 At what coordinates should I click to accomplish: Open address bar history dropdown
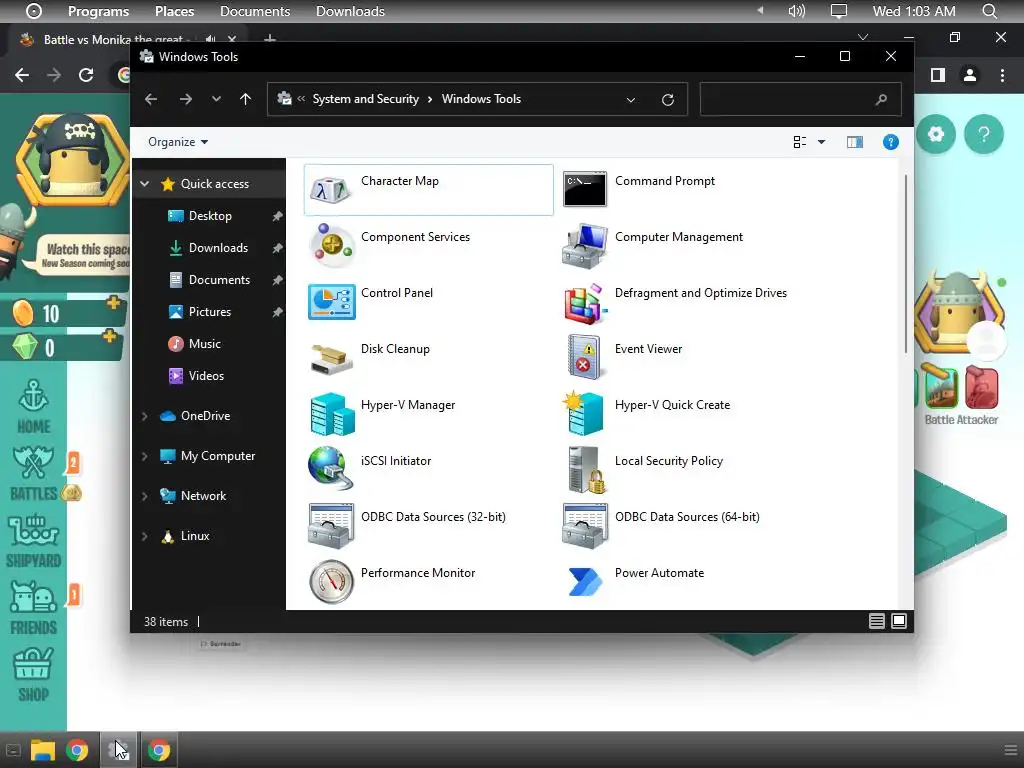click(631, 100)
